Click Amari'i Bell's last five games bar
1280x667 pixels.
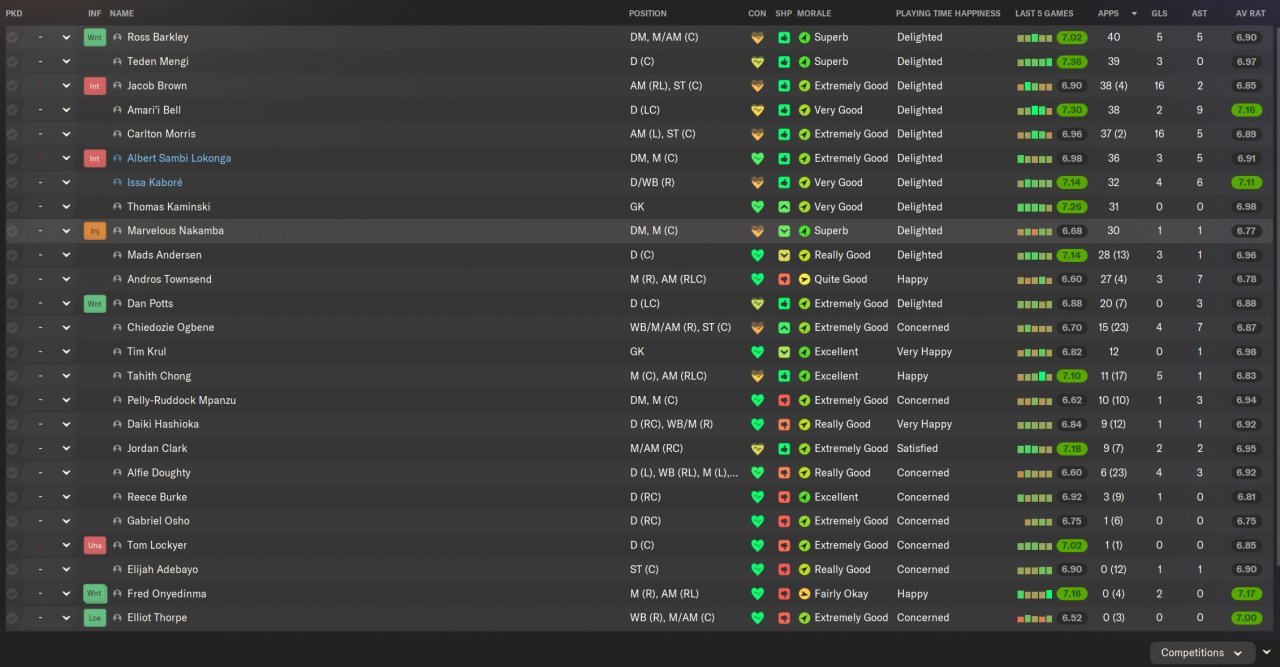[x=1034, y=110]
